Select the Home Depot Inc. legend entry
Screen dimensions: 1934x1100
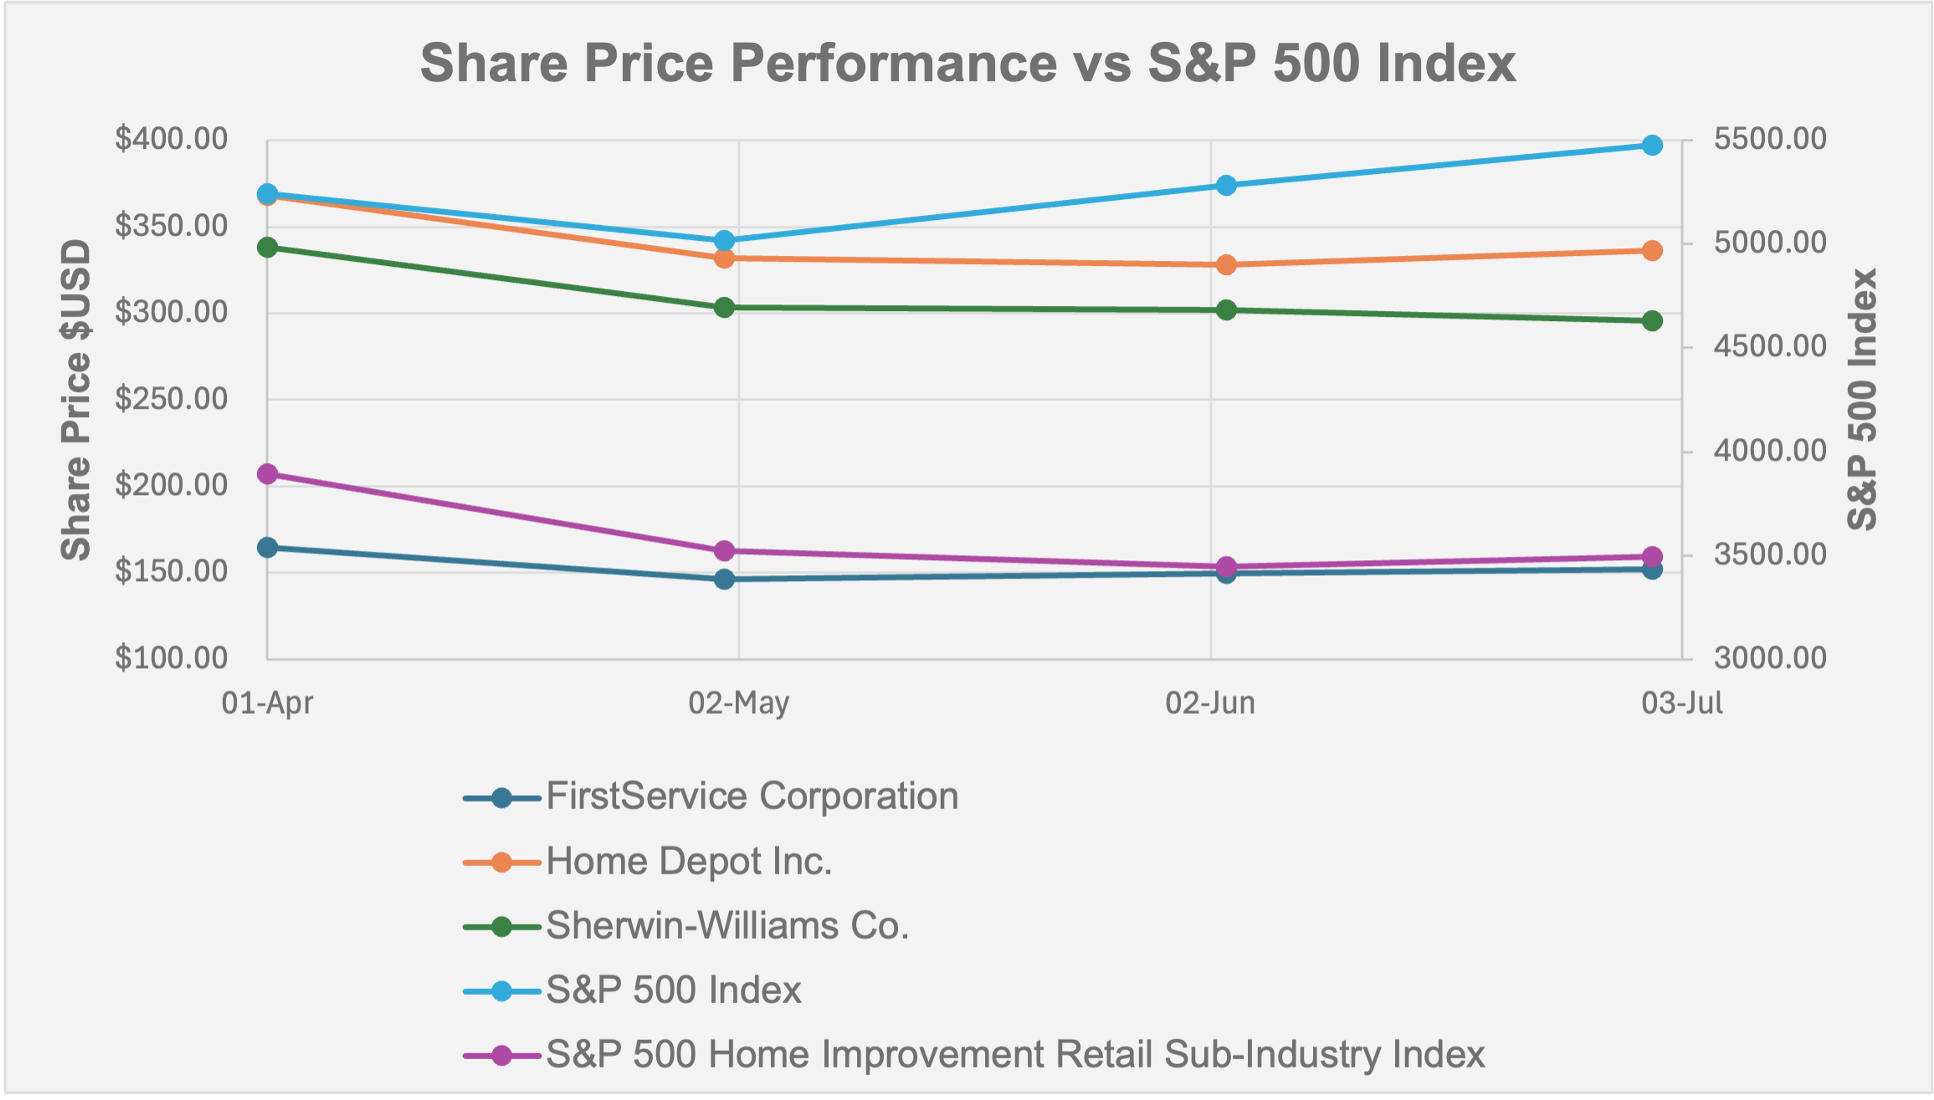coord(689,862)
